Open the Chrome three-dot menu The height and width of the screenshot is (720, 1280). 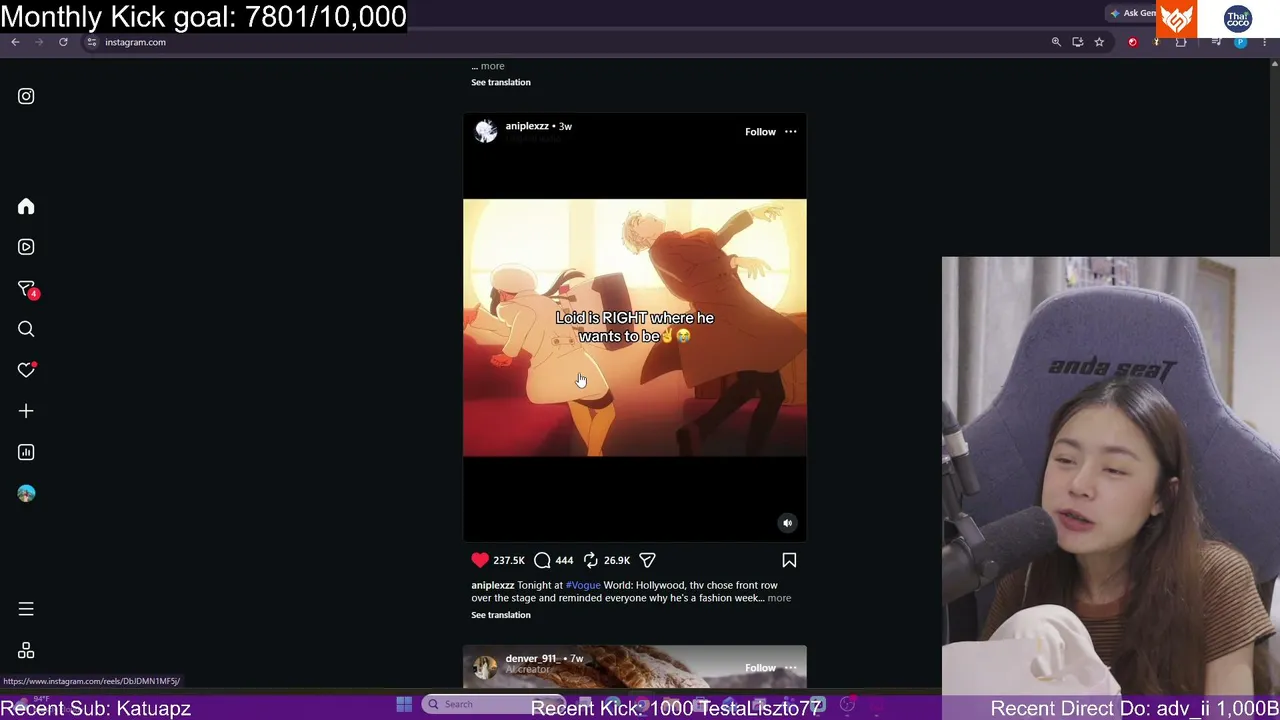pyautogui.click(x=1265, y=42)
